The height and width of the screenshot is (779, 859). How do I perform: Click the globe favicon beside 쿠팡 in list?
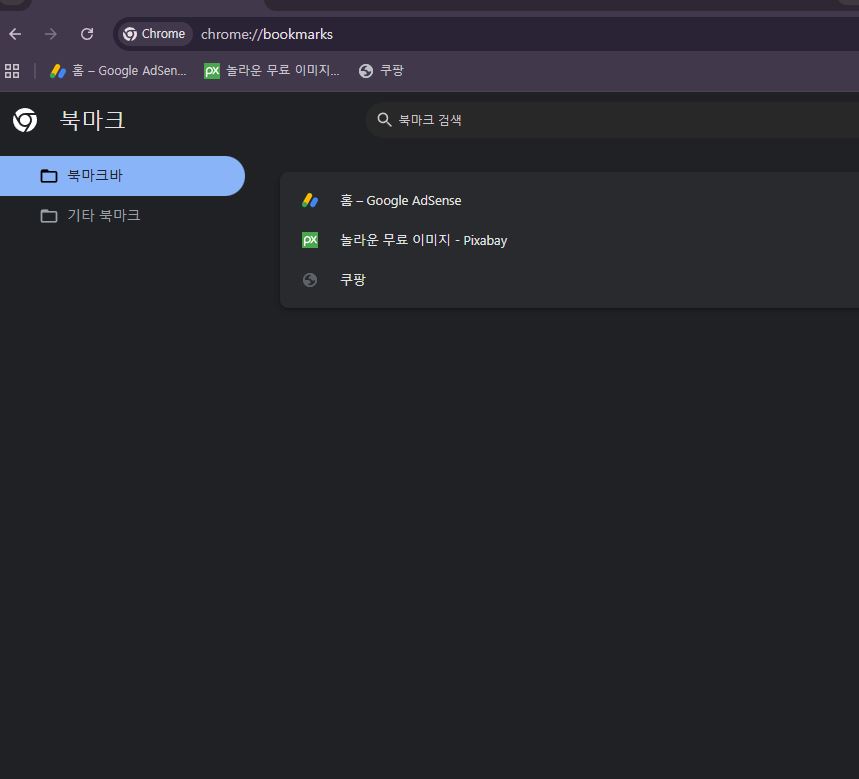[310, 280]
